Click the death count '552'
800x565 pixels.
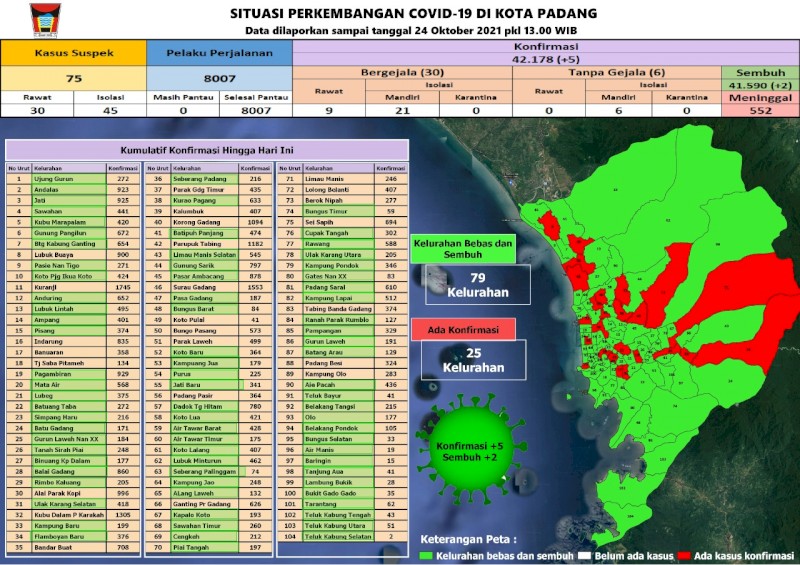(760, 110)
